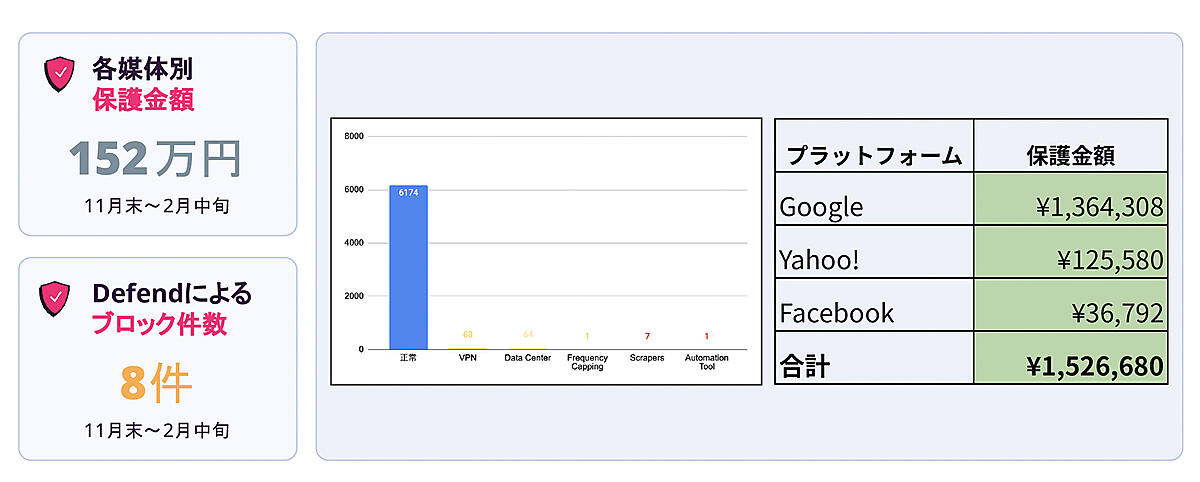
Task: Click the Scrapers axis label
Action: click(647, 358)
